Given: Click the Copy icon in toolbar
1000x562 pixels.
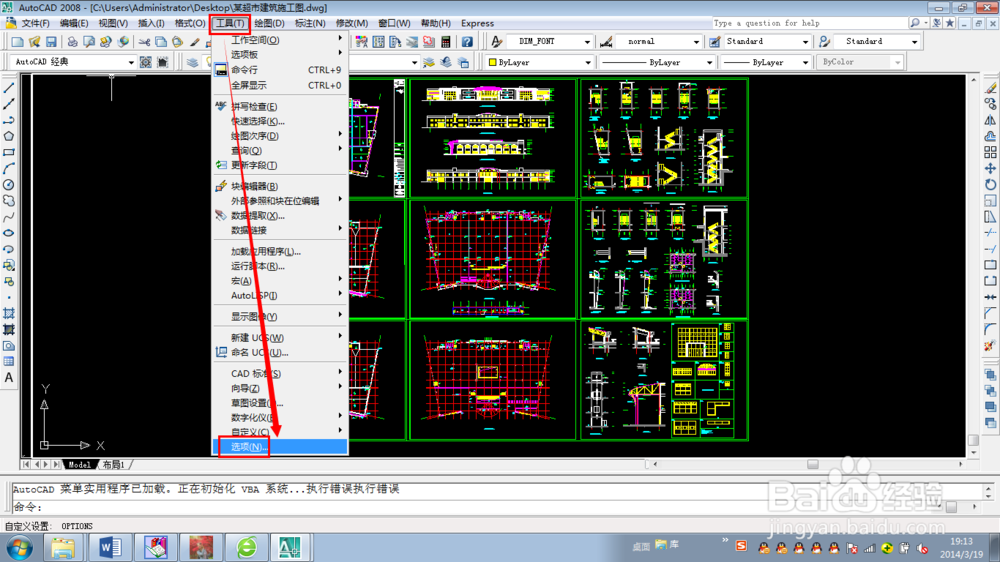Looking at the screenshot, I should point(161,41).
